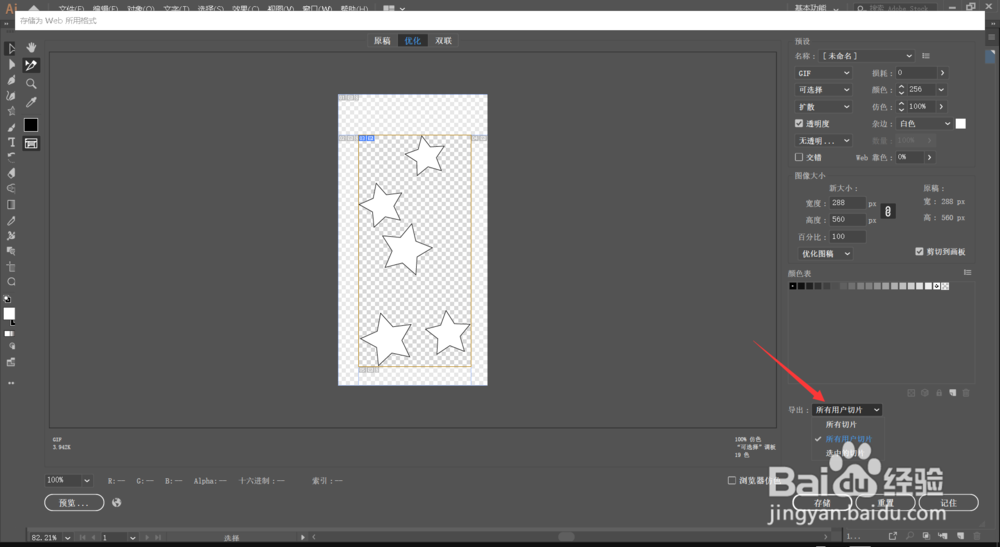Viewport: 1000px width, 547px height.
Task: Select Illustrator's Direct Selection tool
Action: point(11,64)
